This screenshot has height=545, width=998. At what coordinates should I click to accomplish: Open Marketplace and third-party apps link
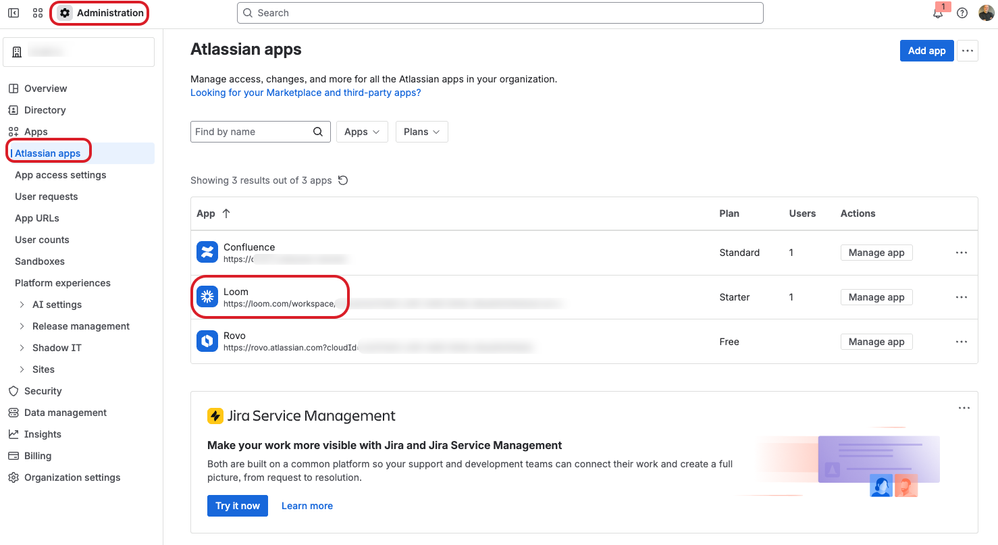[305, 93]
